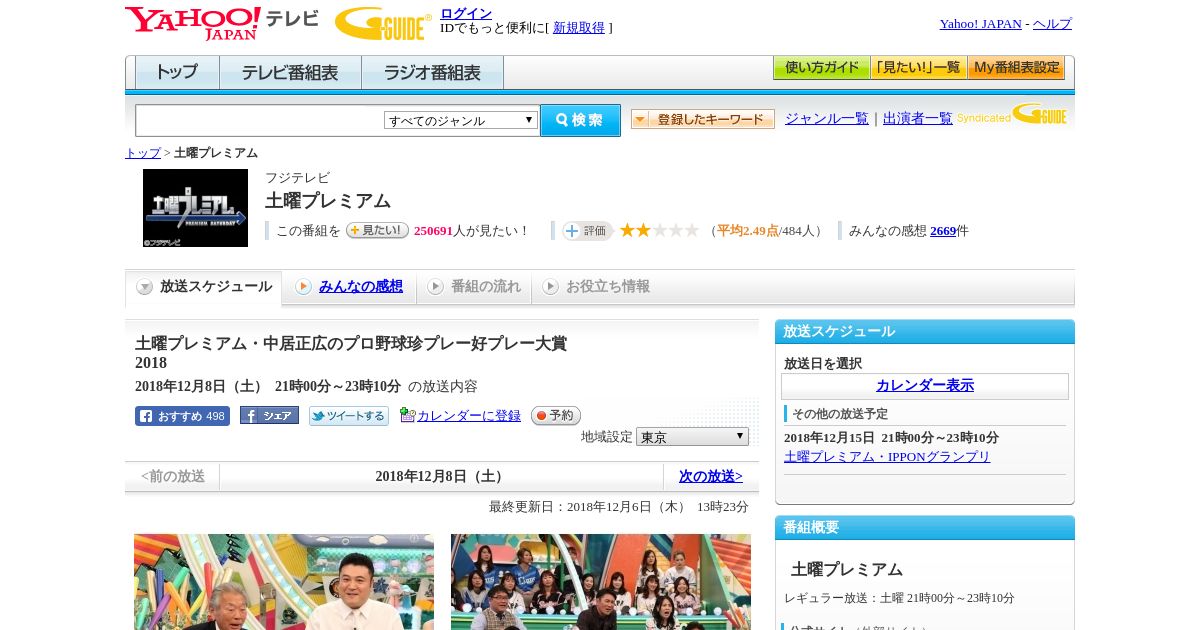Add via カレンダーに登録 link
Image resolution: width=1200 pixels, height=630 pixels.
pyautogui.click(x=469, y=416)
